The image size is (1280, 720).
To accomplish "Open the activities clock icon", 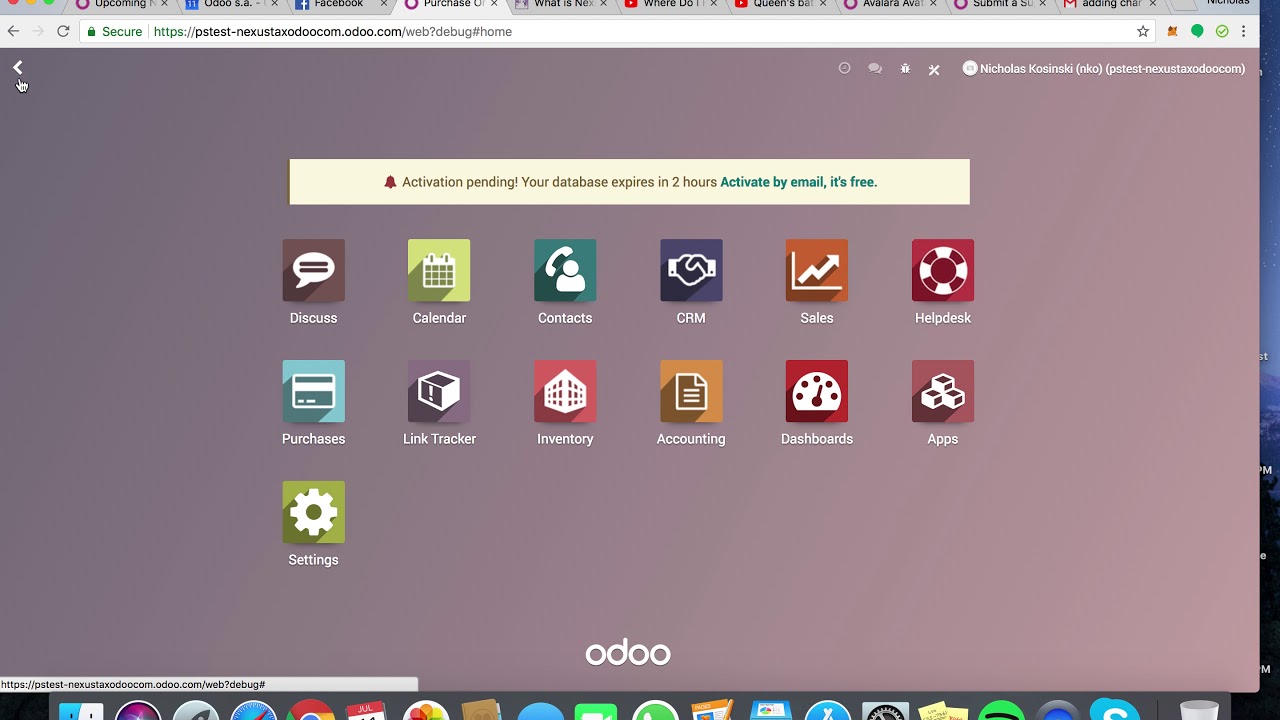I will pyautogui.click(x=844, y=68).
